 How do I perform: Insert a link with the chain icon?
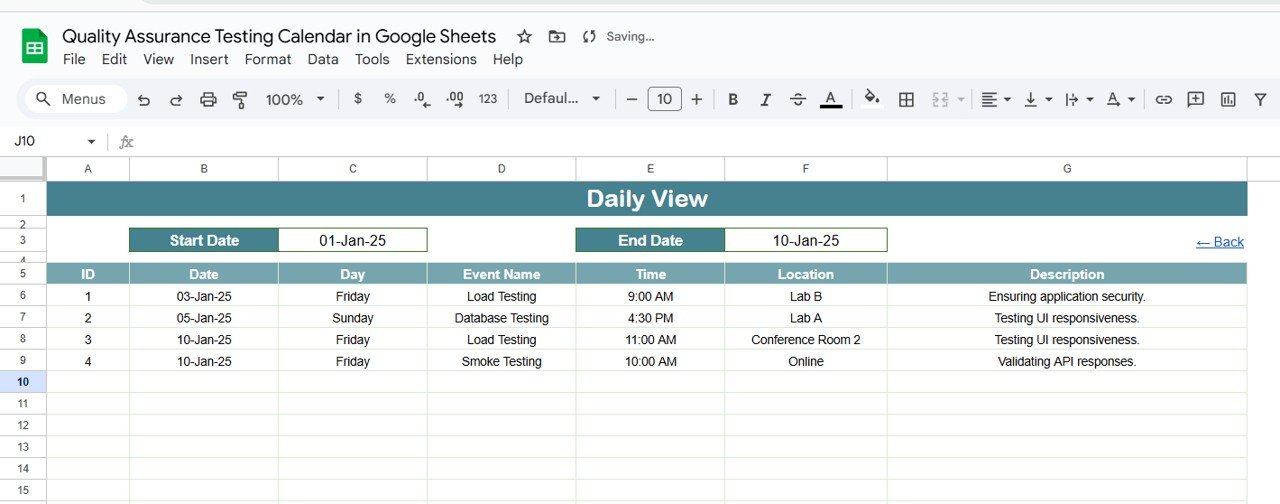point(1163,99)
